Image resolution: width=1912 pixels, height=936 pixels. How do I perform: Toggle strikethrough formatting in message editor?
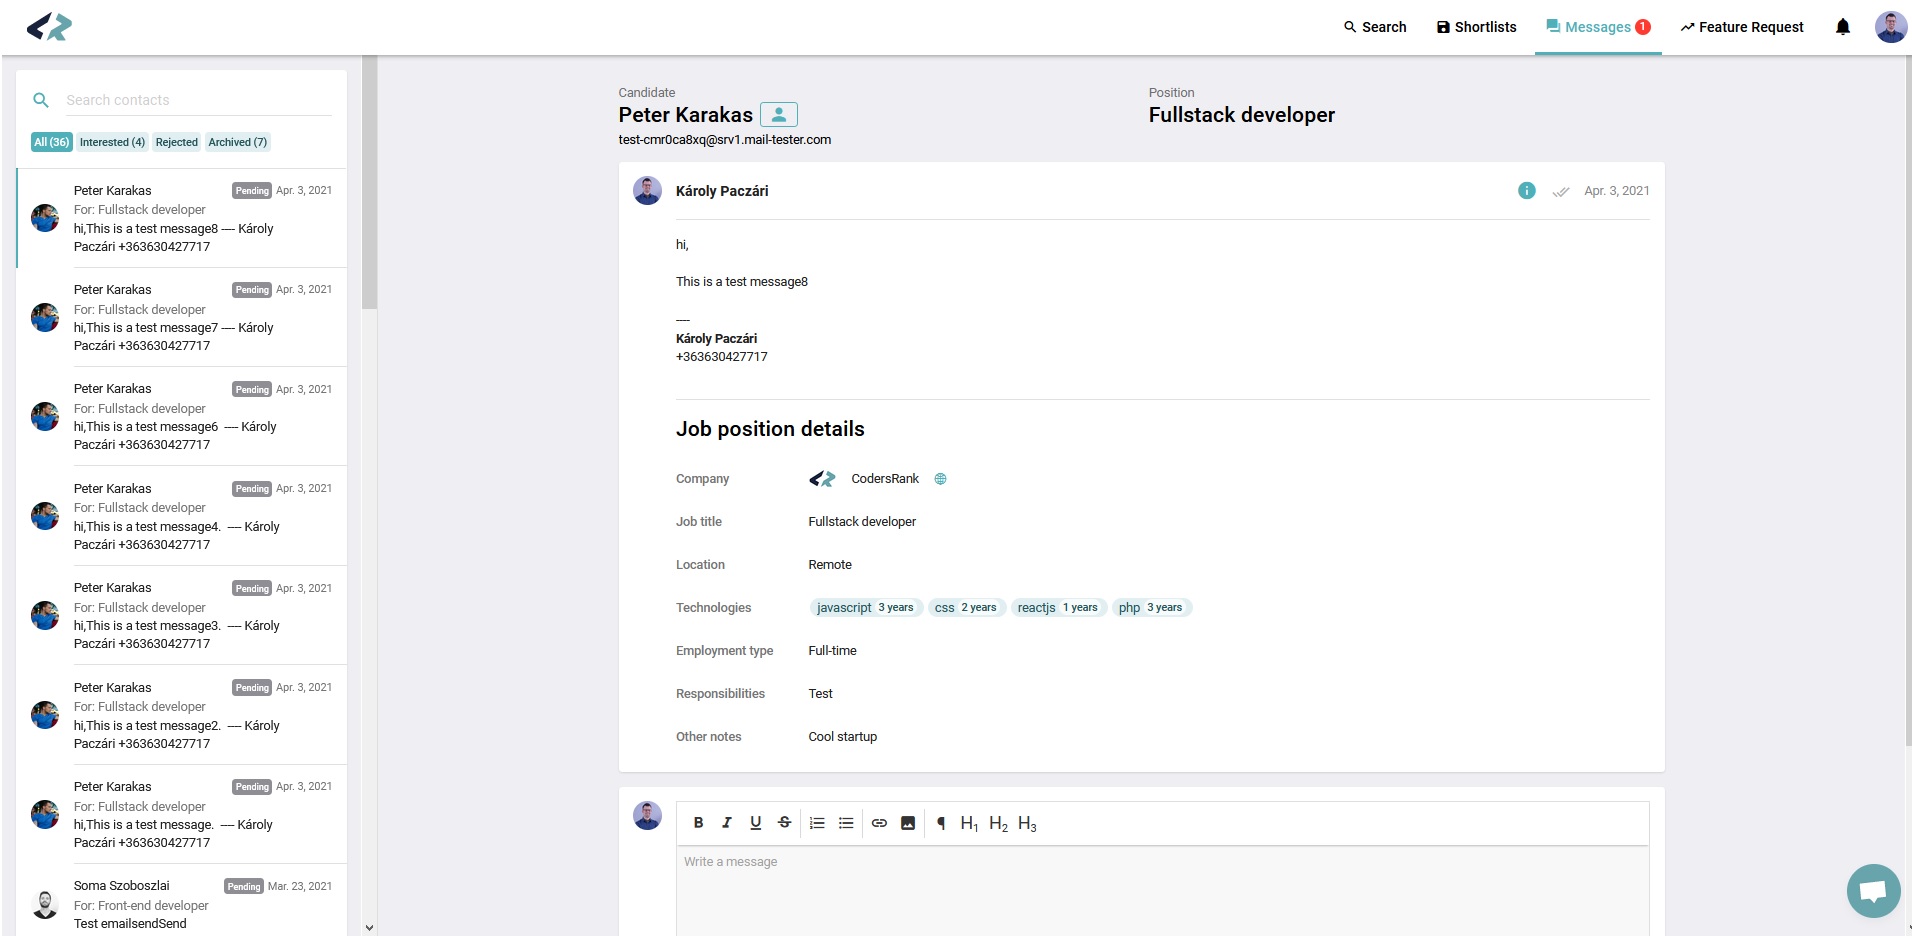(785, 823)
